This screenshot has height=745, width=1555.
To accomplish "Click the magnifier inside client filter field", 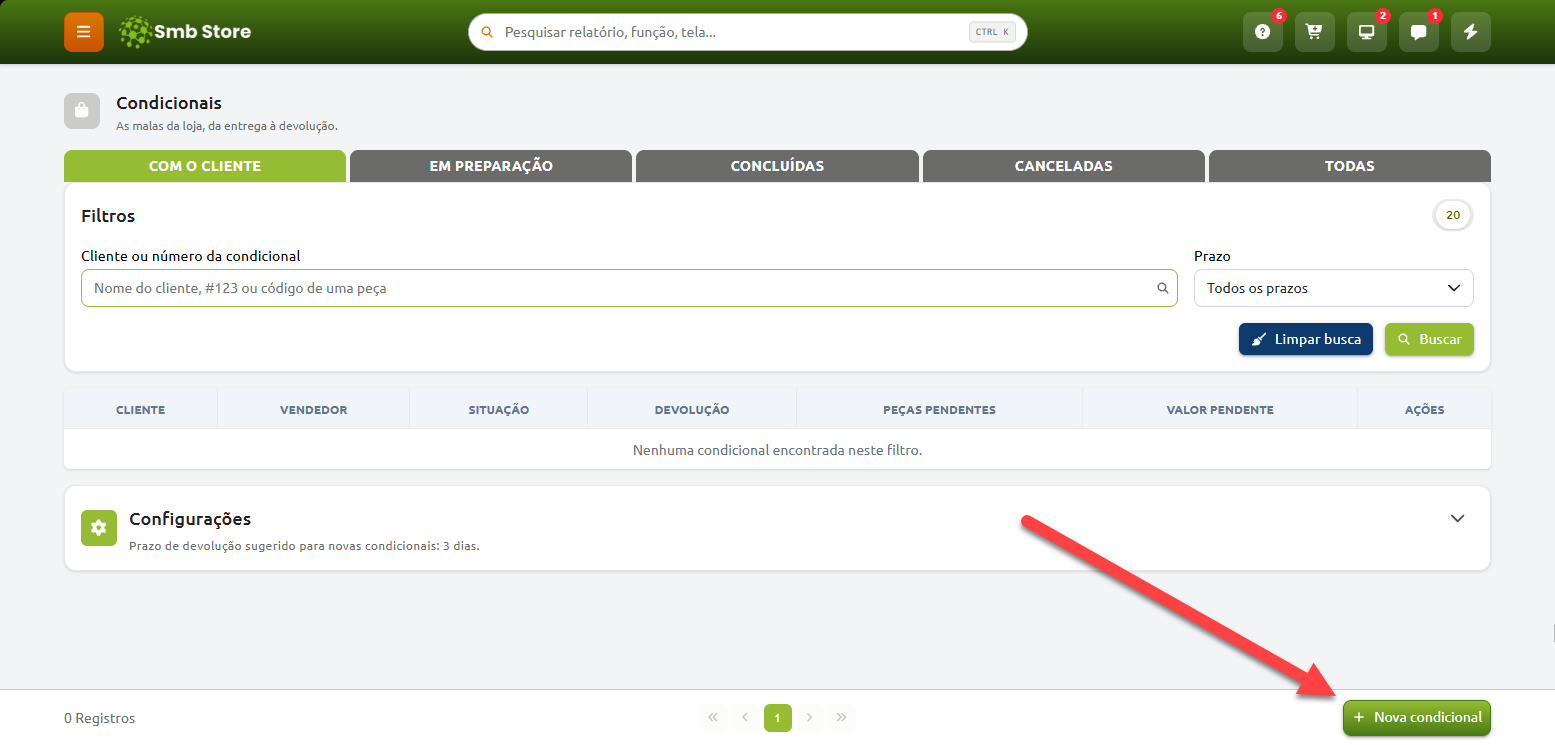I will pyautogui.click(x=1163, y=288).
